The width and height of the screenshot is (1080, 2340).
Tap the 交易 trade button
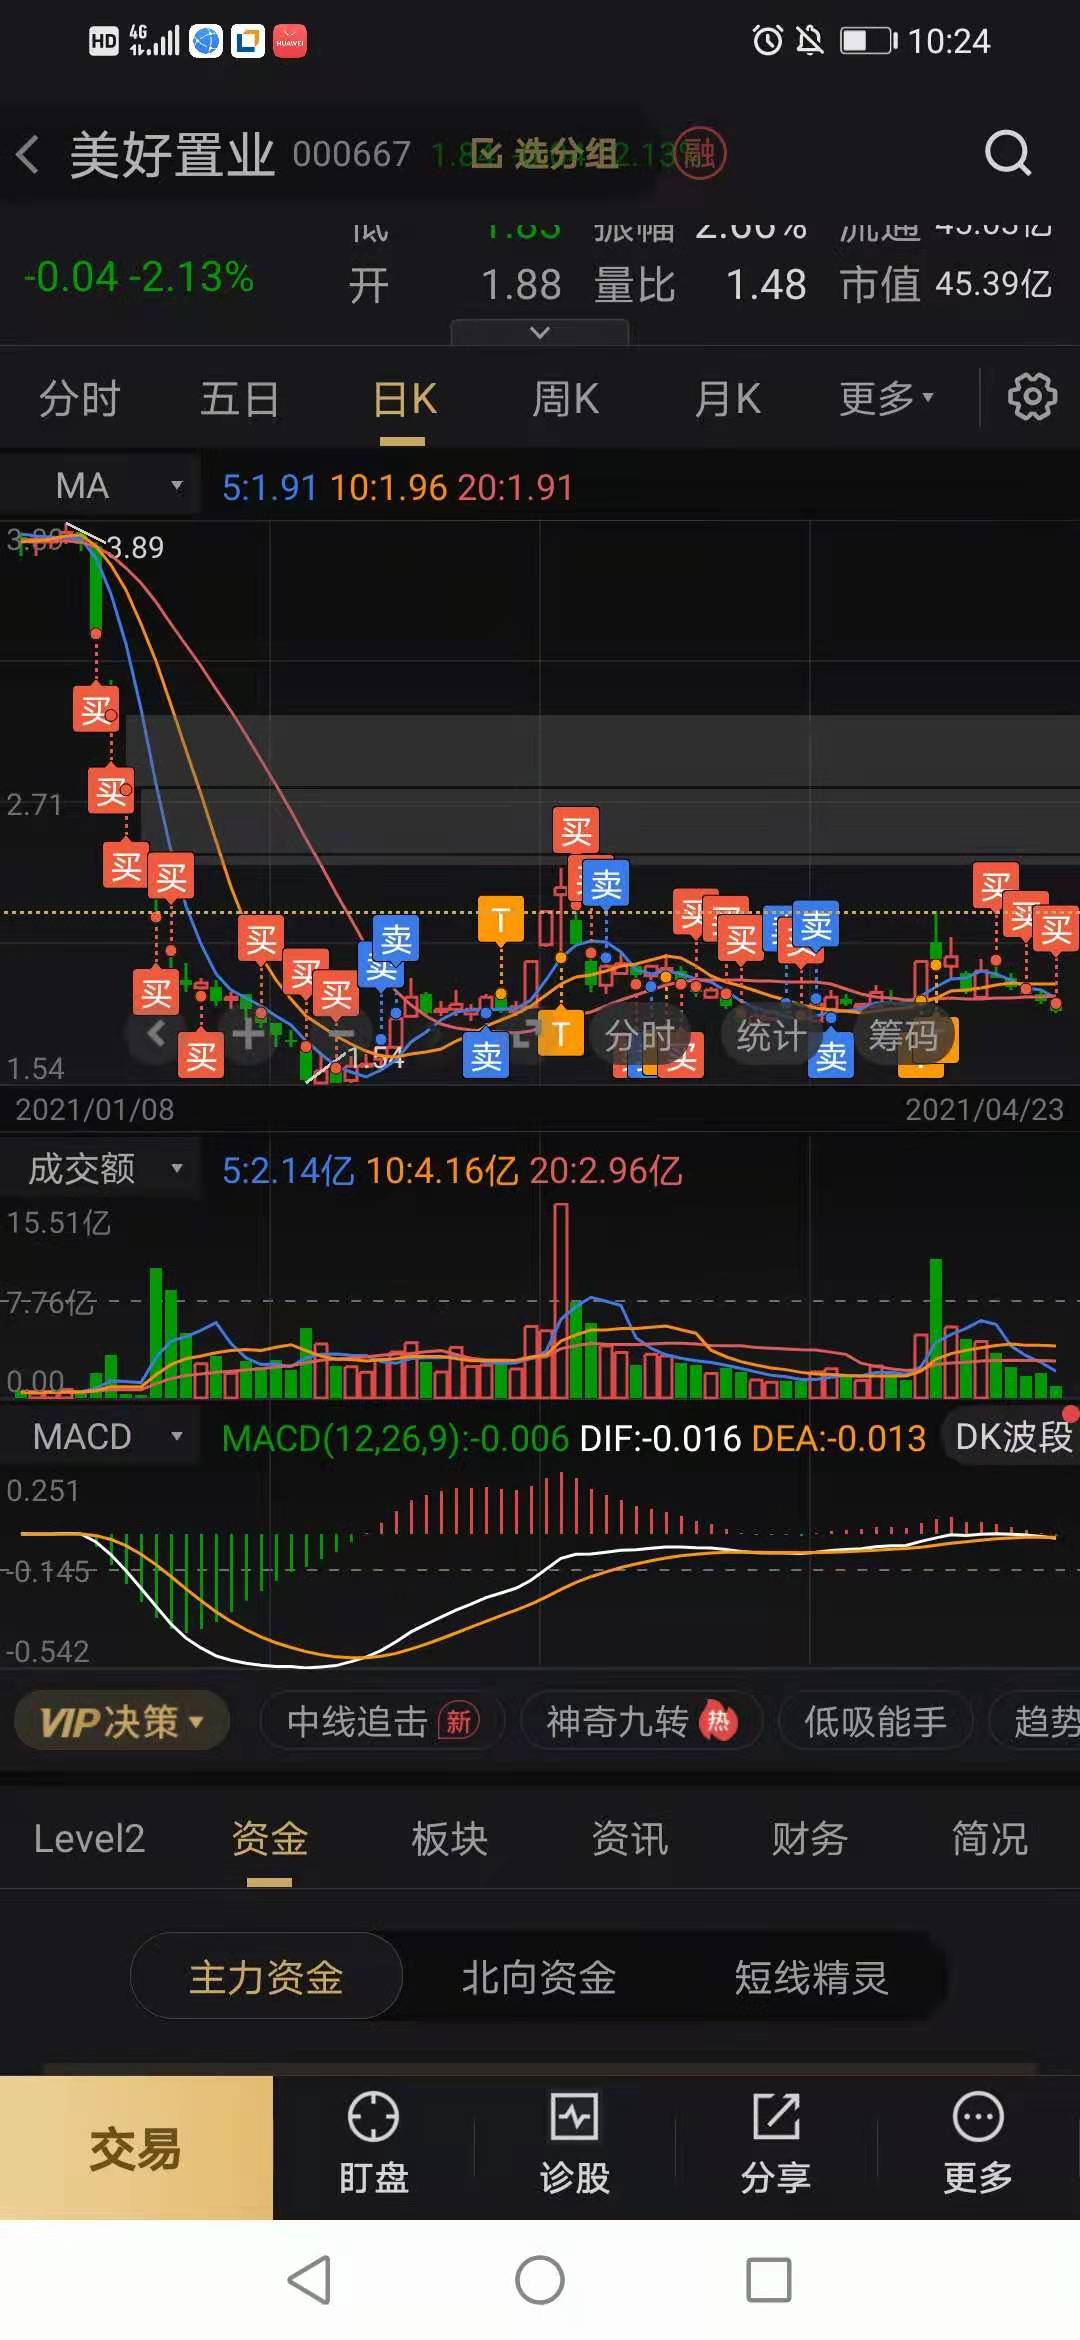[x=136, y=2148]
